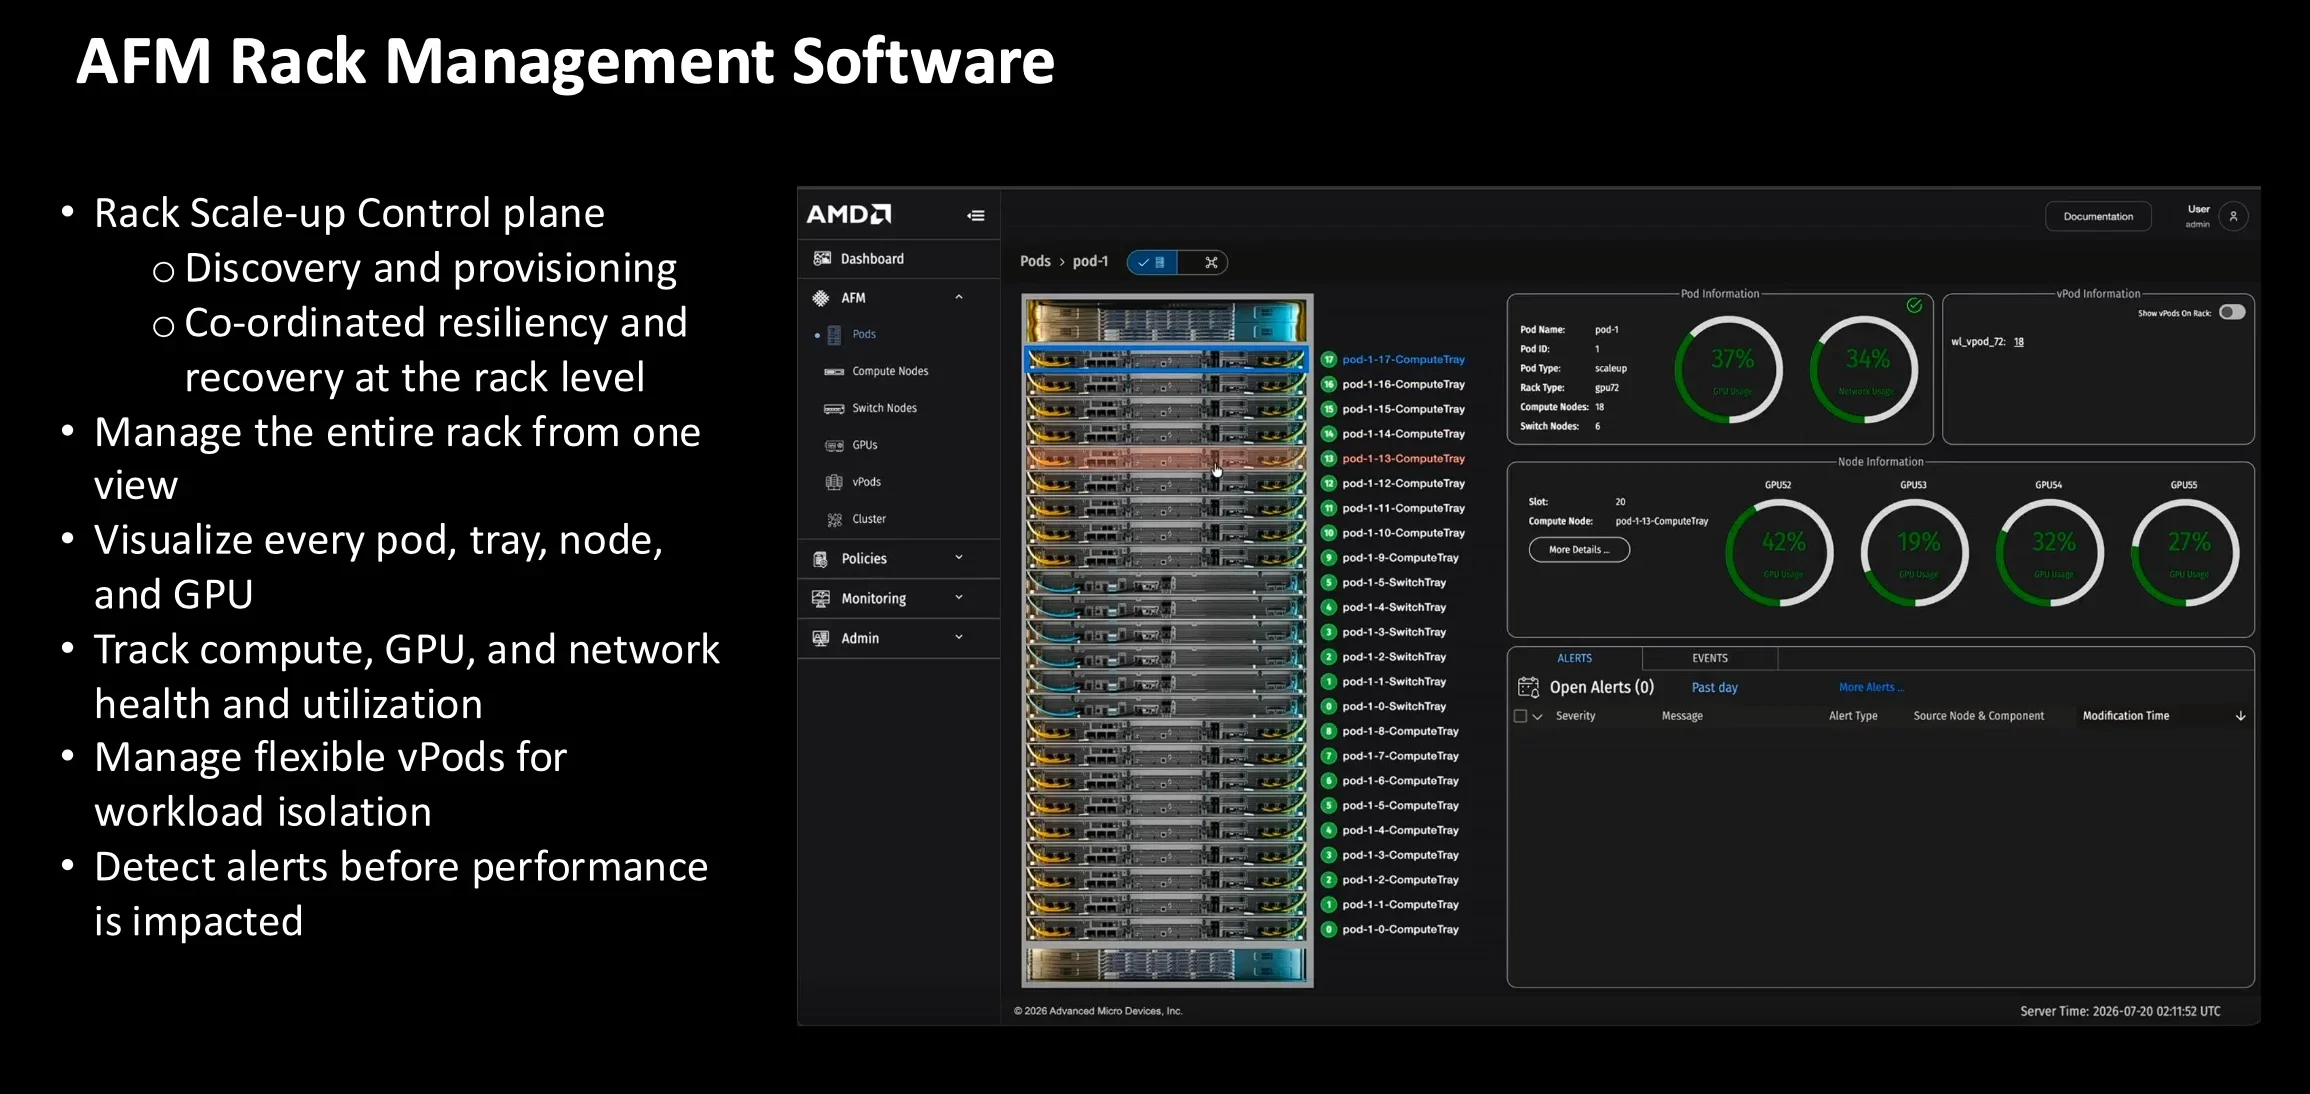Screen dimensions: 2310x1094
Task: Collapse the sidebar with the menu icon
Action: click(976, 215)
